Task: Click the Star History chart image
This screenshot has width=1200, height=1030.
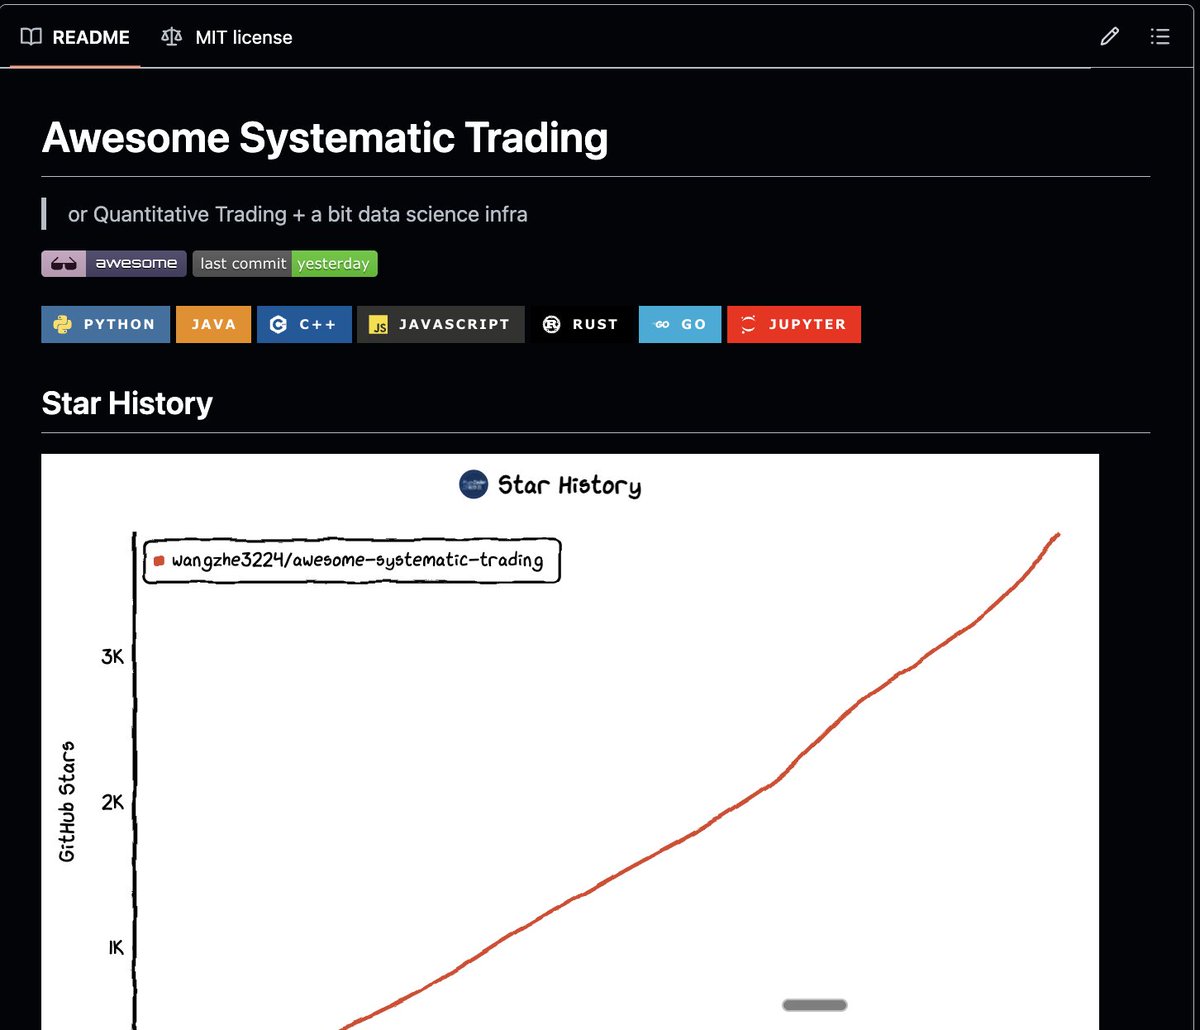Action: pos(570,742)
